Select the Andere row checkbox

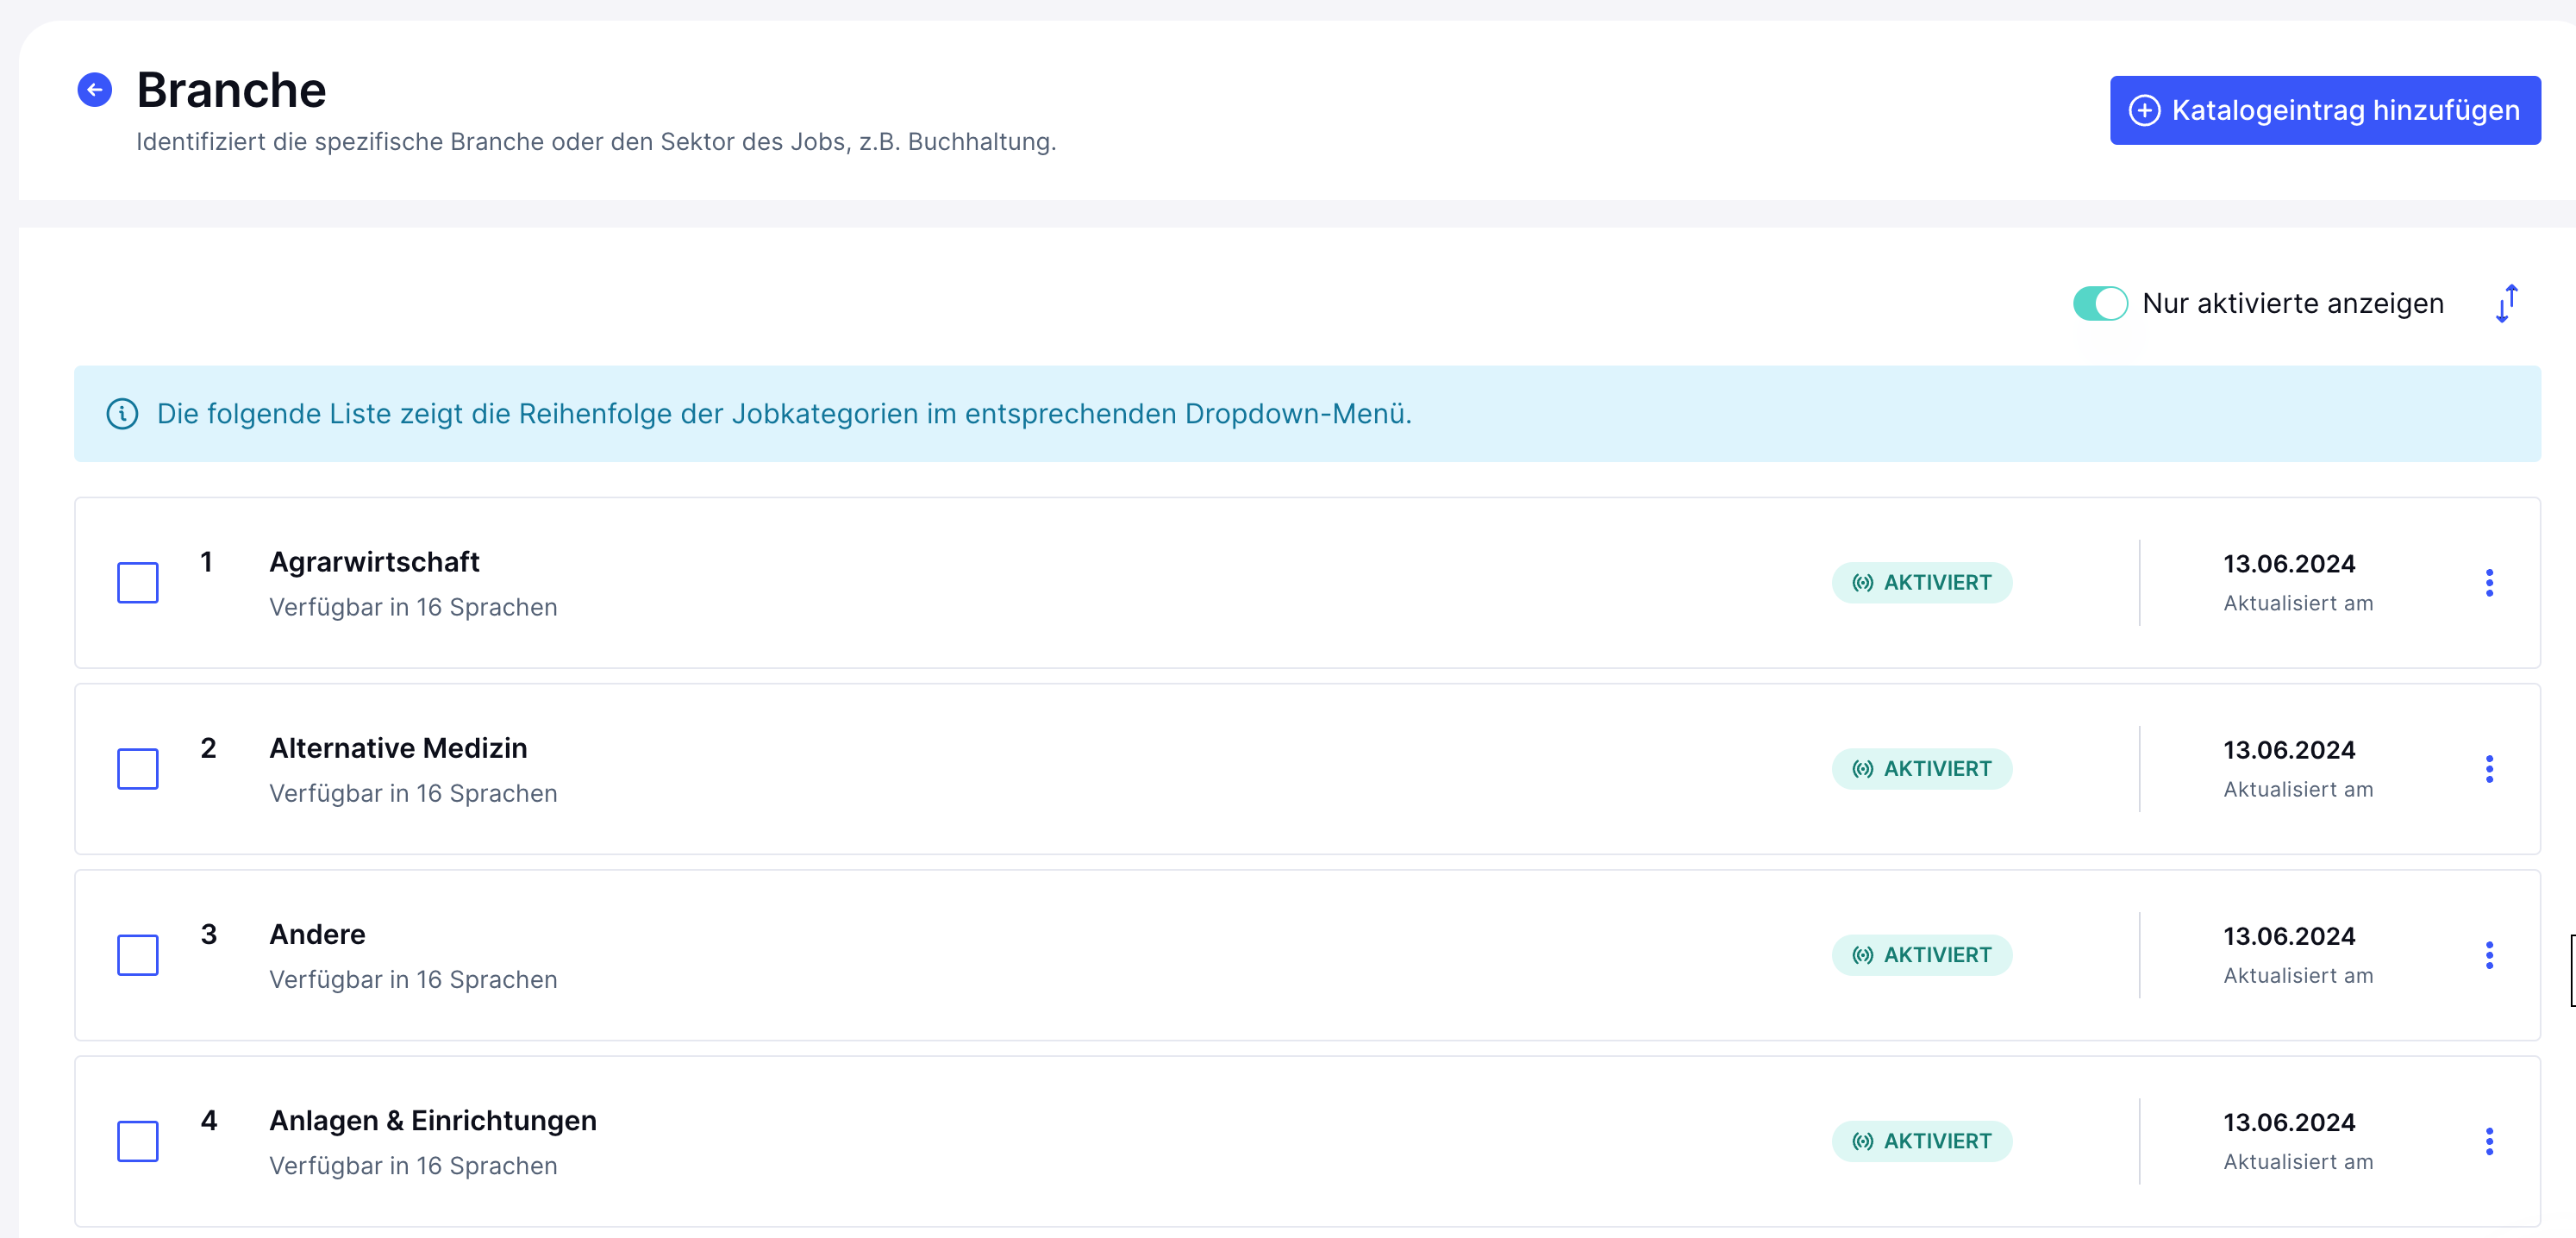pos(138,955)
